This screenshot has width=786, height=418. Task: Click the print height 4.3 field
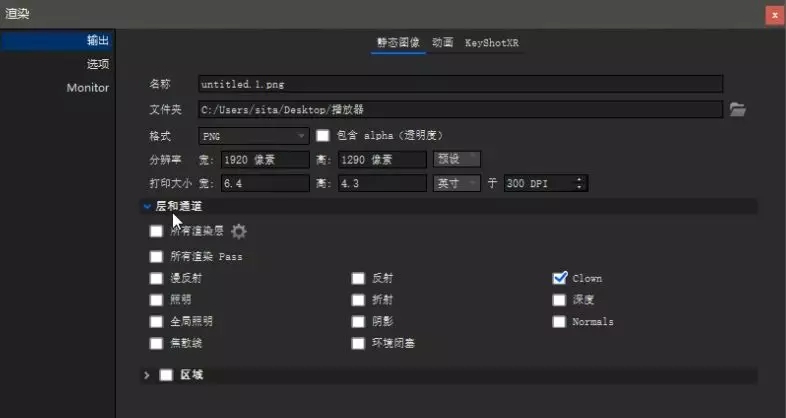[382, 183]
